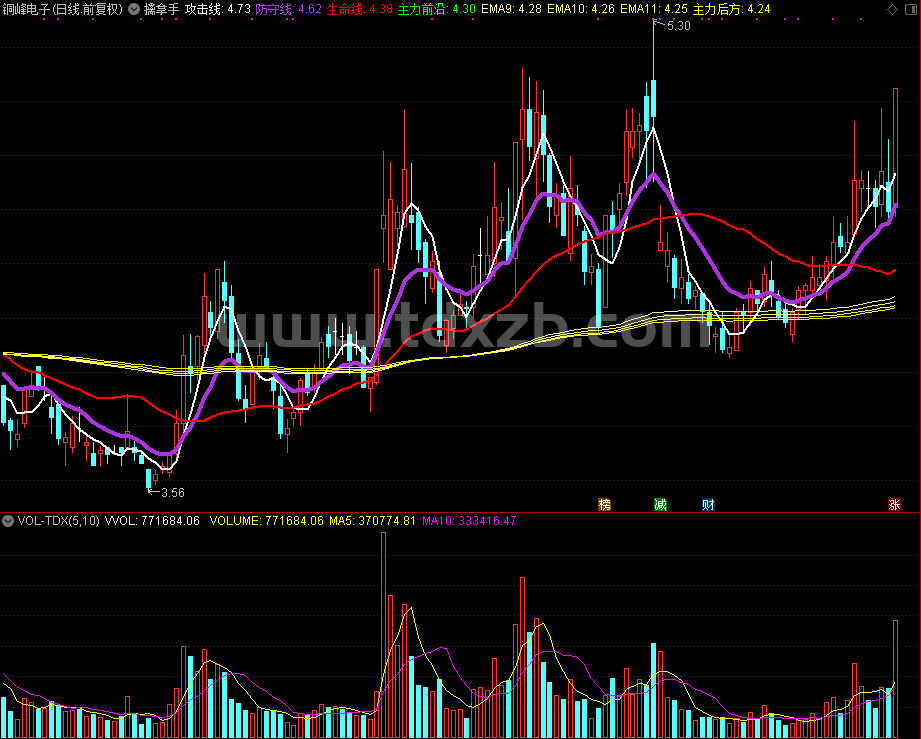This screenshot has width=921, height=739.
Task: Click the blue 财 event marker
Action: (x=708, y=504)
